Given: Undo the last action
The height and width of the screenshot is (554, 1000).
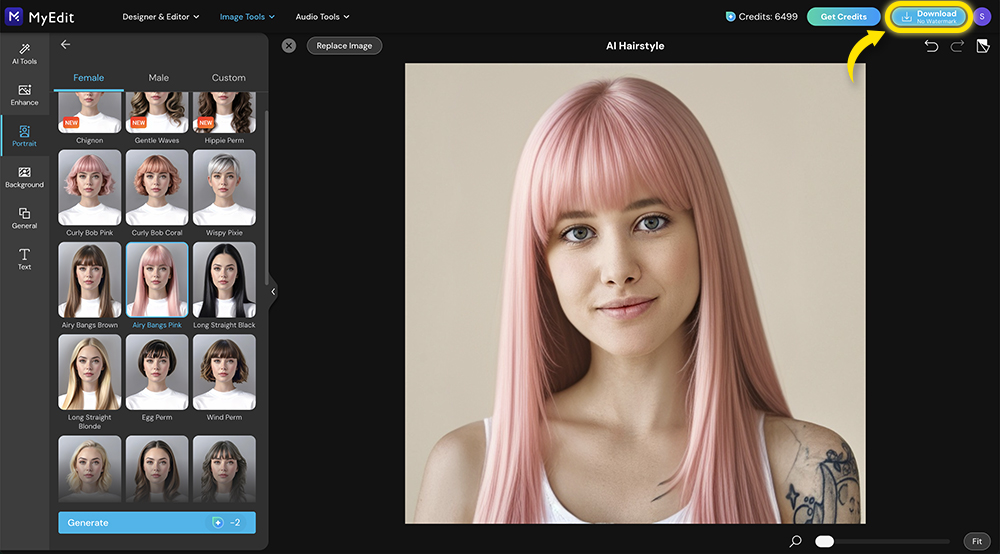Looking at the screenshot, I should [x=931, y=46].
